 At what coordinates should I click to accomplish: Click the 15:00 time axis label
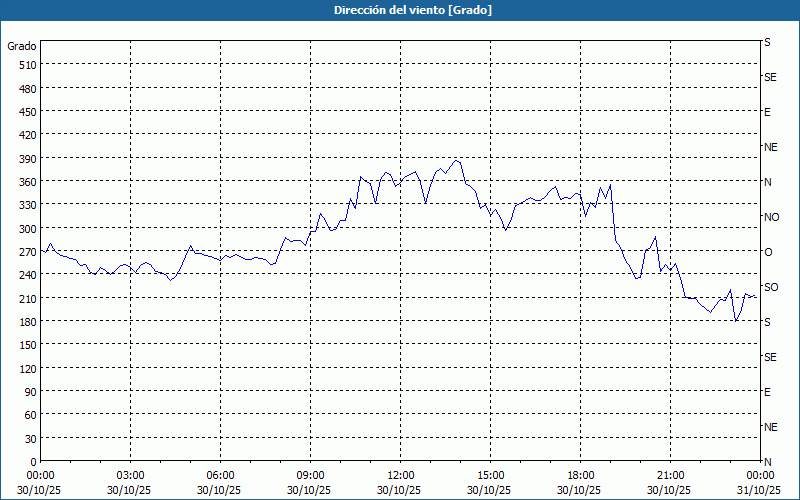point(490,476)
